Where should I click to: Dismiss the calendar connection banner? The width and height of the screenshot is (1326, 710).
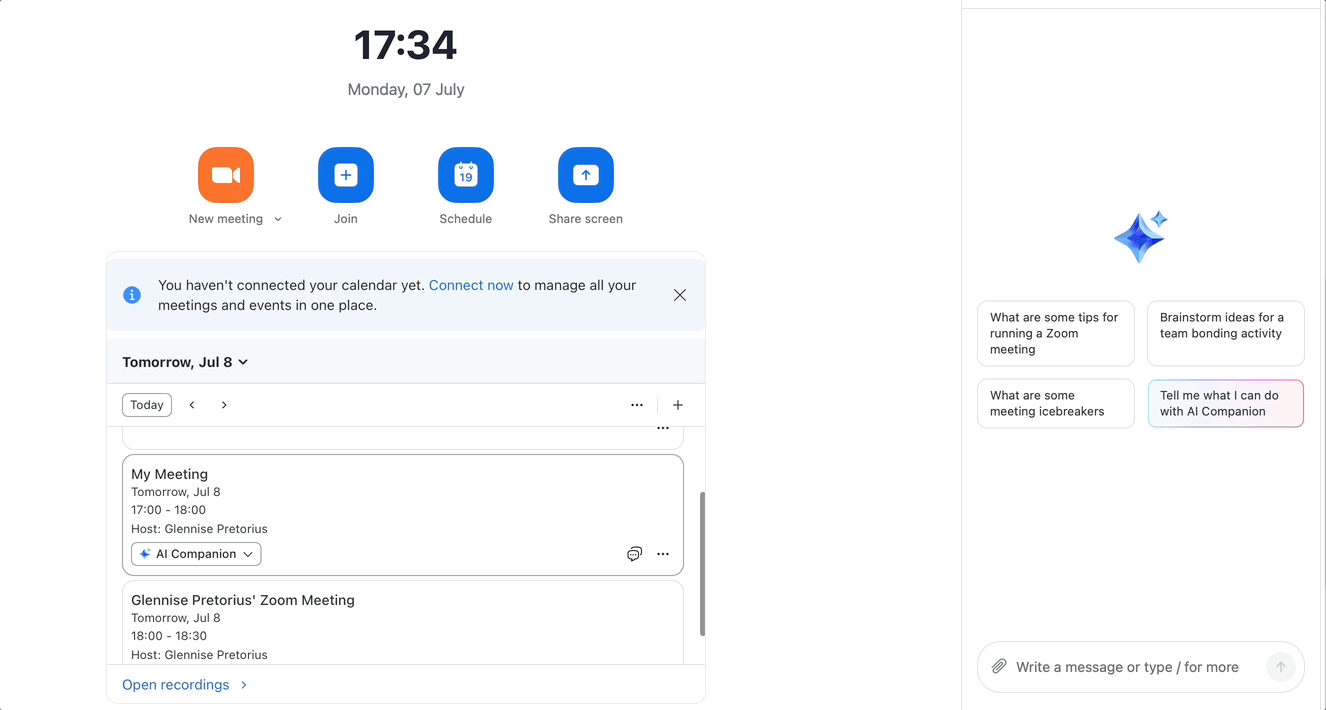(x=680, y=295)
